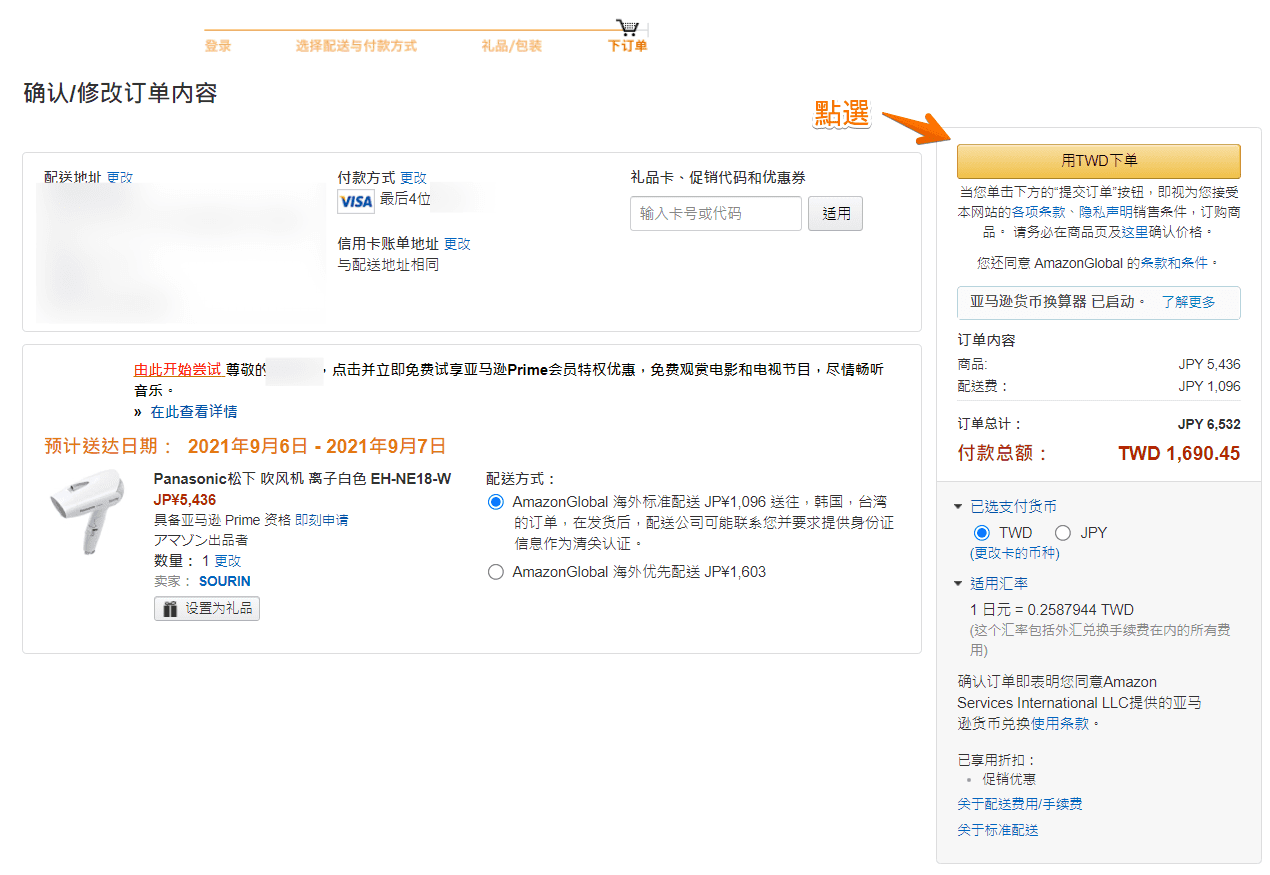Image resolution: width=1270 pixels, height=875 pixels.
Task: Place order with 用TWD下单 button
Action: click(1098, 161)
